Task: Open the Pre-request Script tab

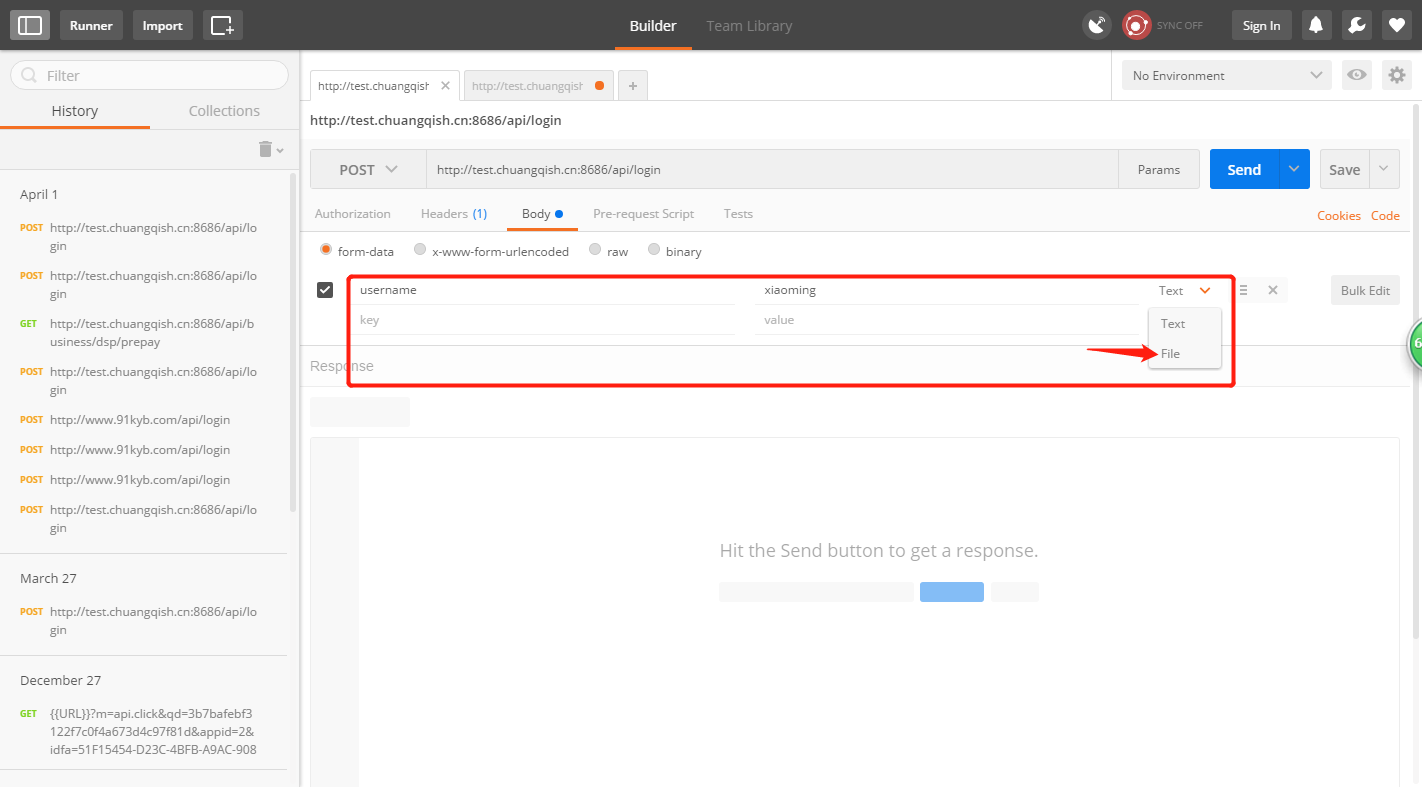Action: coord(643,214)
